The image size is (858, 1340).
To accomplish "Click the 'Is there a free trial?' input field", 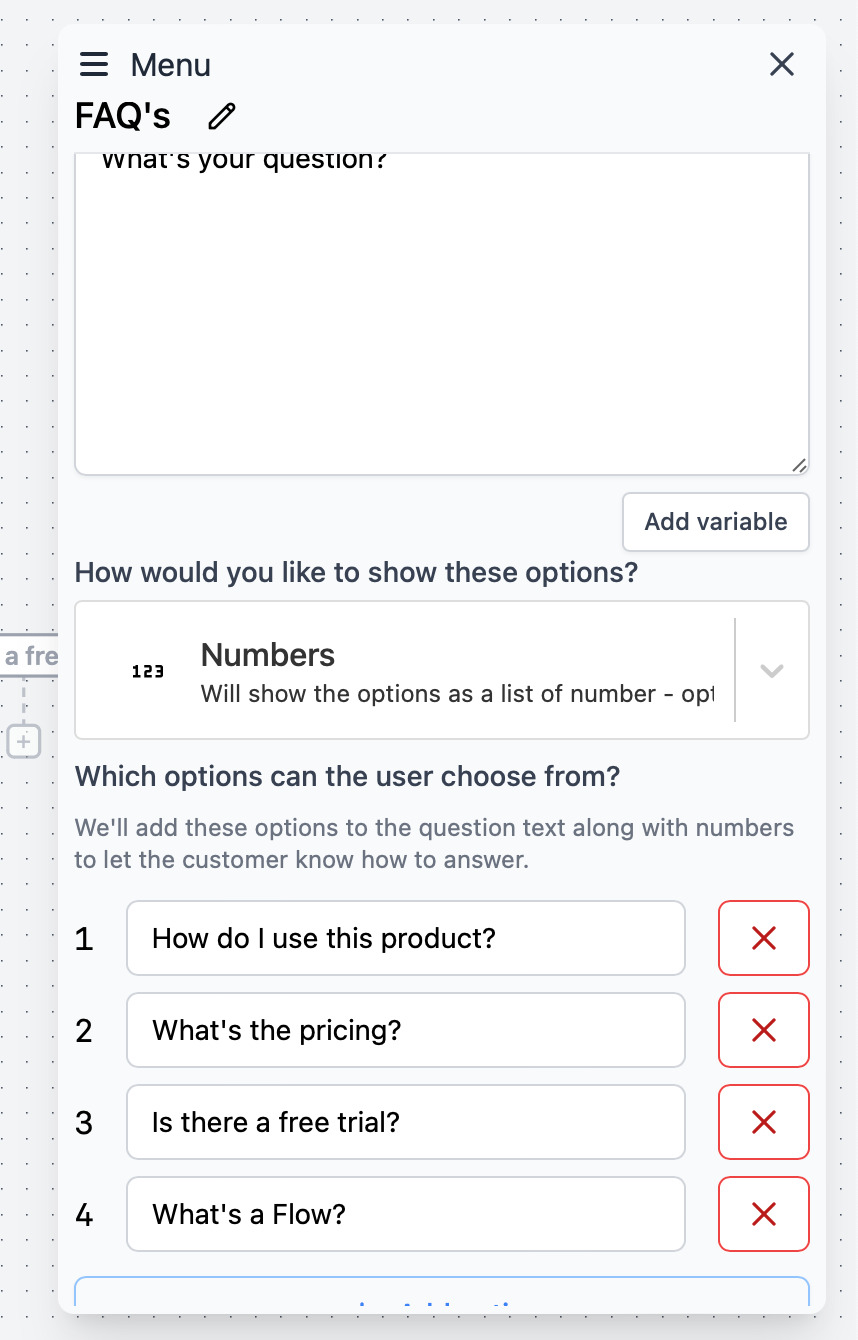I will point(405,1121).
